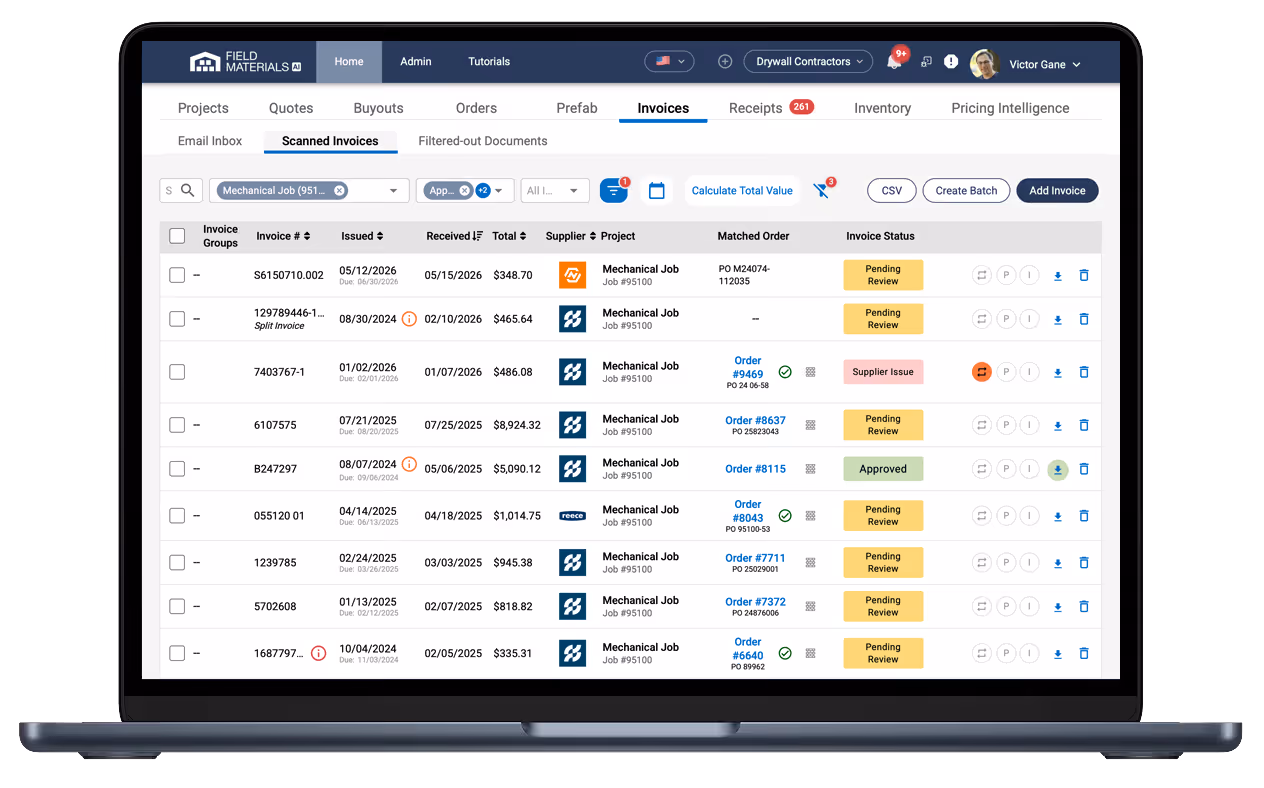This screenshot has height=788, width=1264.
Task: Click the I circle icon for invoice 1239785
Action: click(x=1030, y=563)
